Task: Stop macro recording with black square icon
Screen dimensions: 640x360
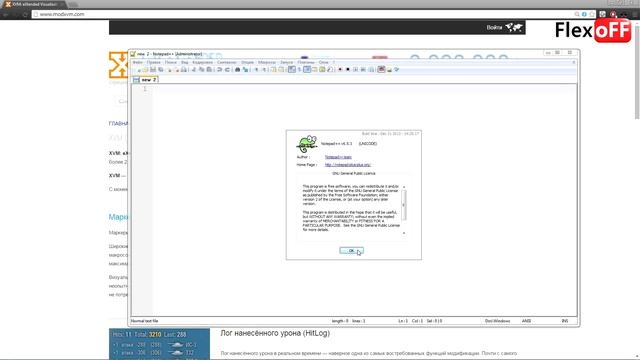Action: [348, 70]
